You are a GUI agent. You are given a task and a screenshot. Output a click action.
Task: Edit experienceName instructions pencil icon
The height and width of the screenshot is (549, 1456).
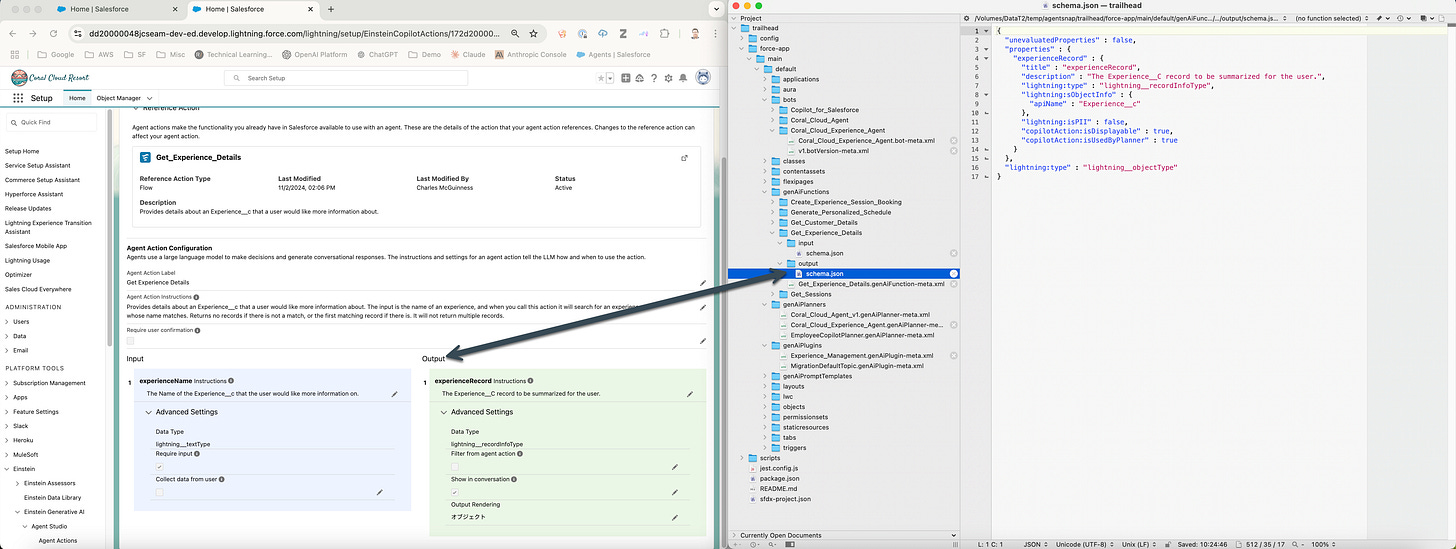click(394, 394)
